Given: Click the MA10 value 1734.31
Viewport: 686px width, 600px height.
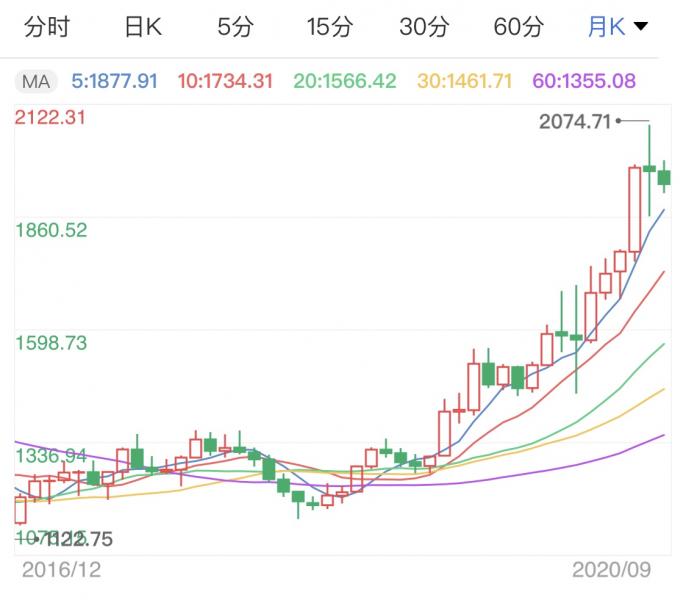Looking at the screenshot, I should tap(225, 80).
